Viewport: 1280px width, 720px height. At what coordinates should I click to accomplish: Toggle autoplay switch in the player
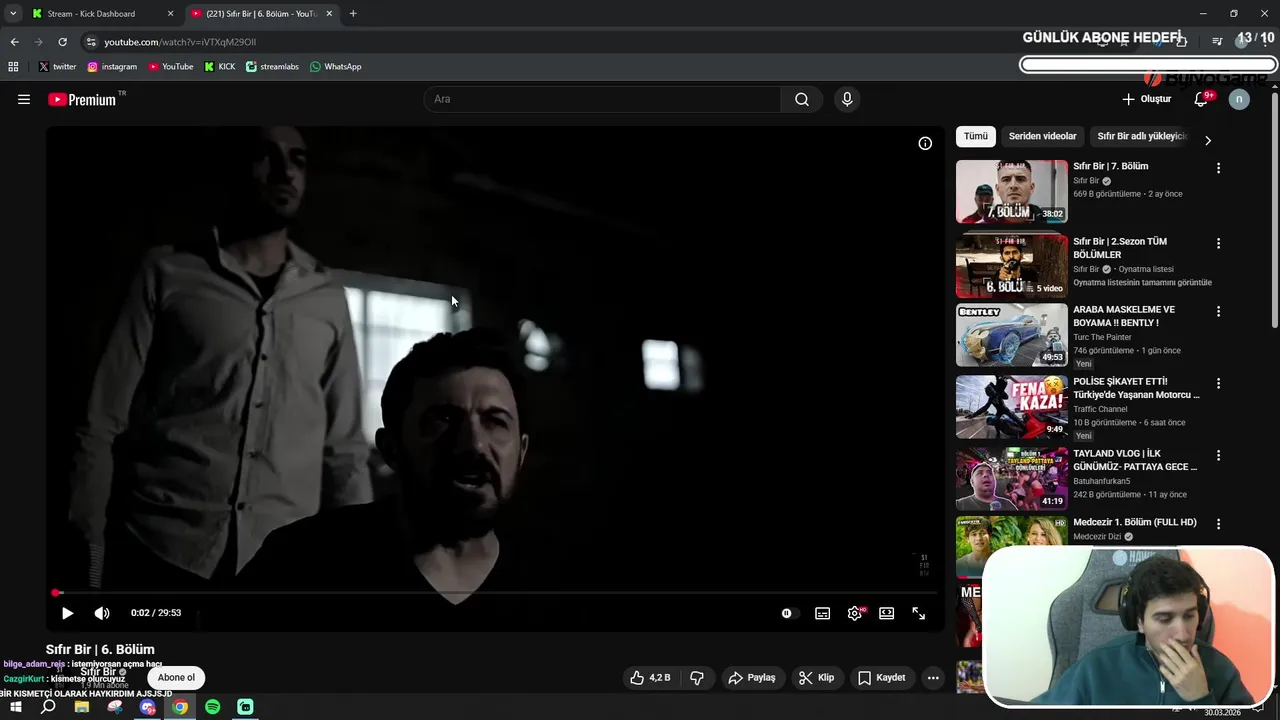tap(788, 613)
